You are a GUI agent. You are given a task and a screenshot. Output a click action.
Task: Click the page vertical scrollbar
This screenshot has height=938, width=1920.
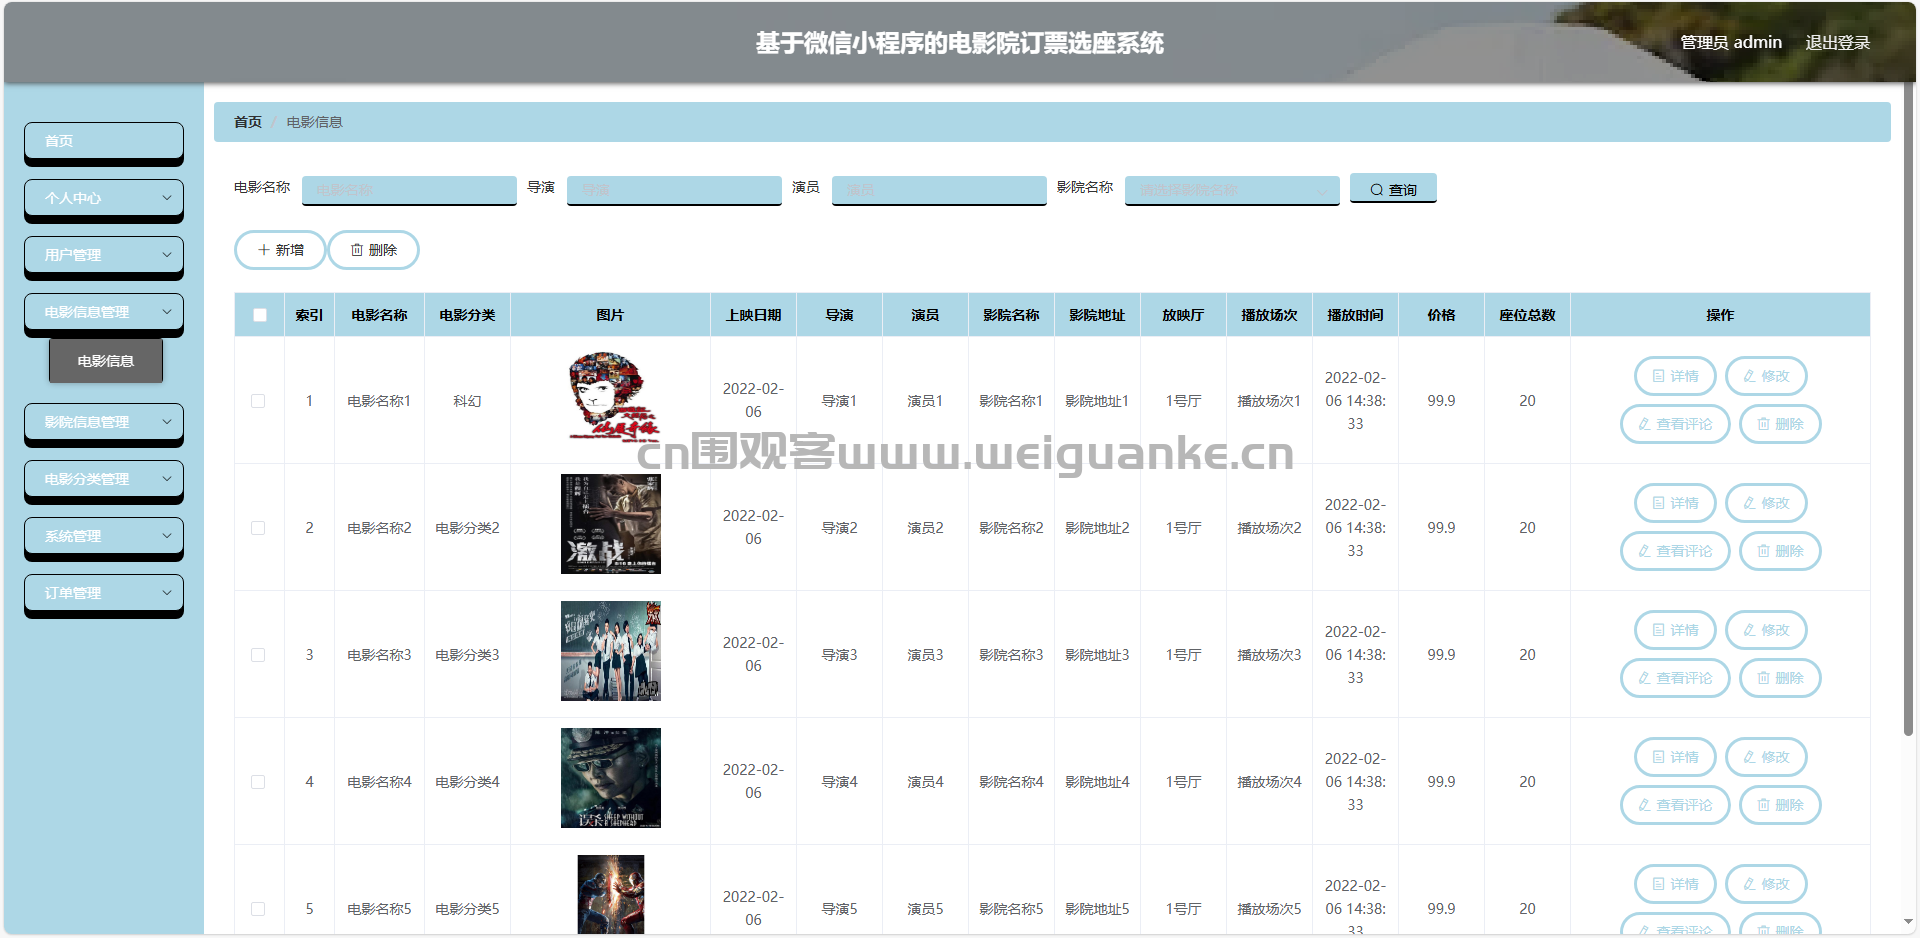(1908, 400)
